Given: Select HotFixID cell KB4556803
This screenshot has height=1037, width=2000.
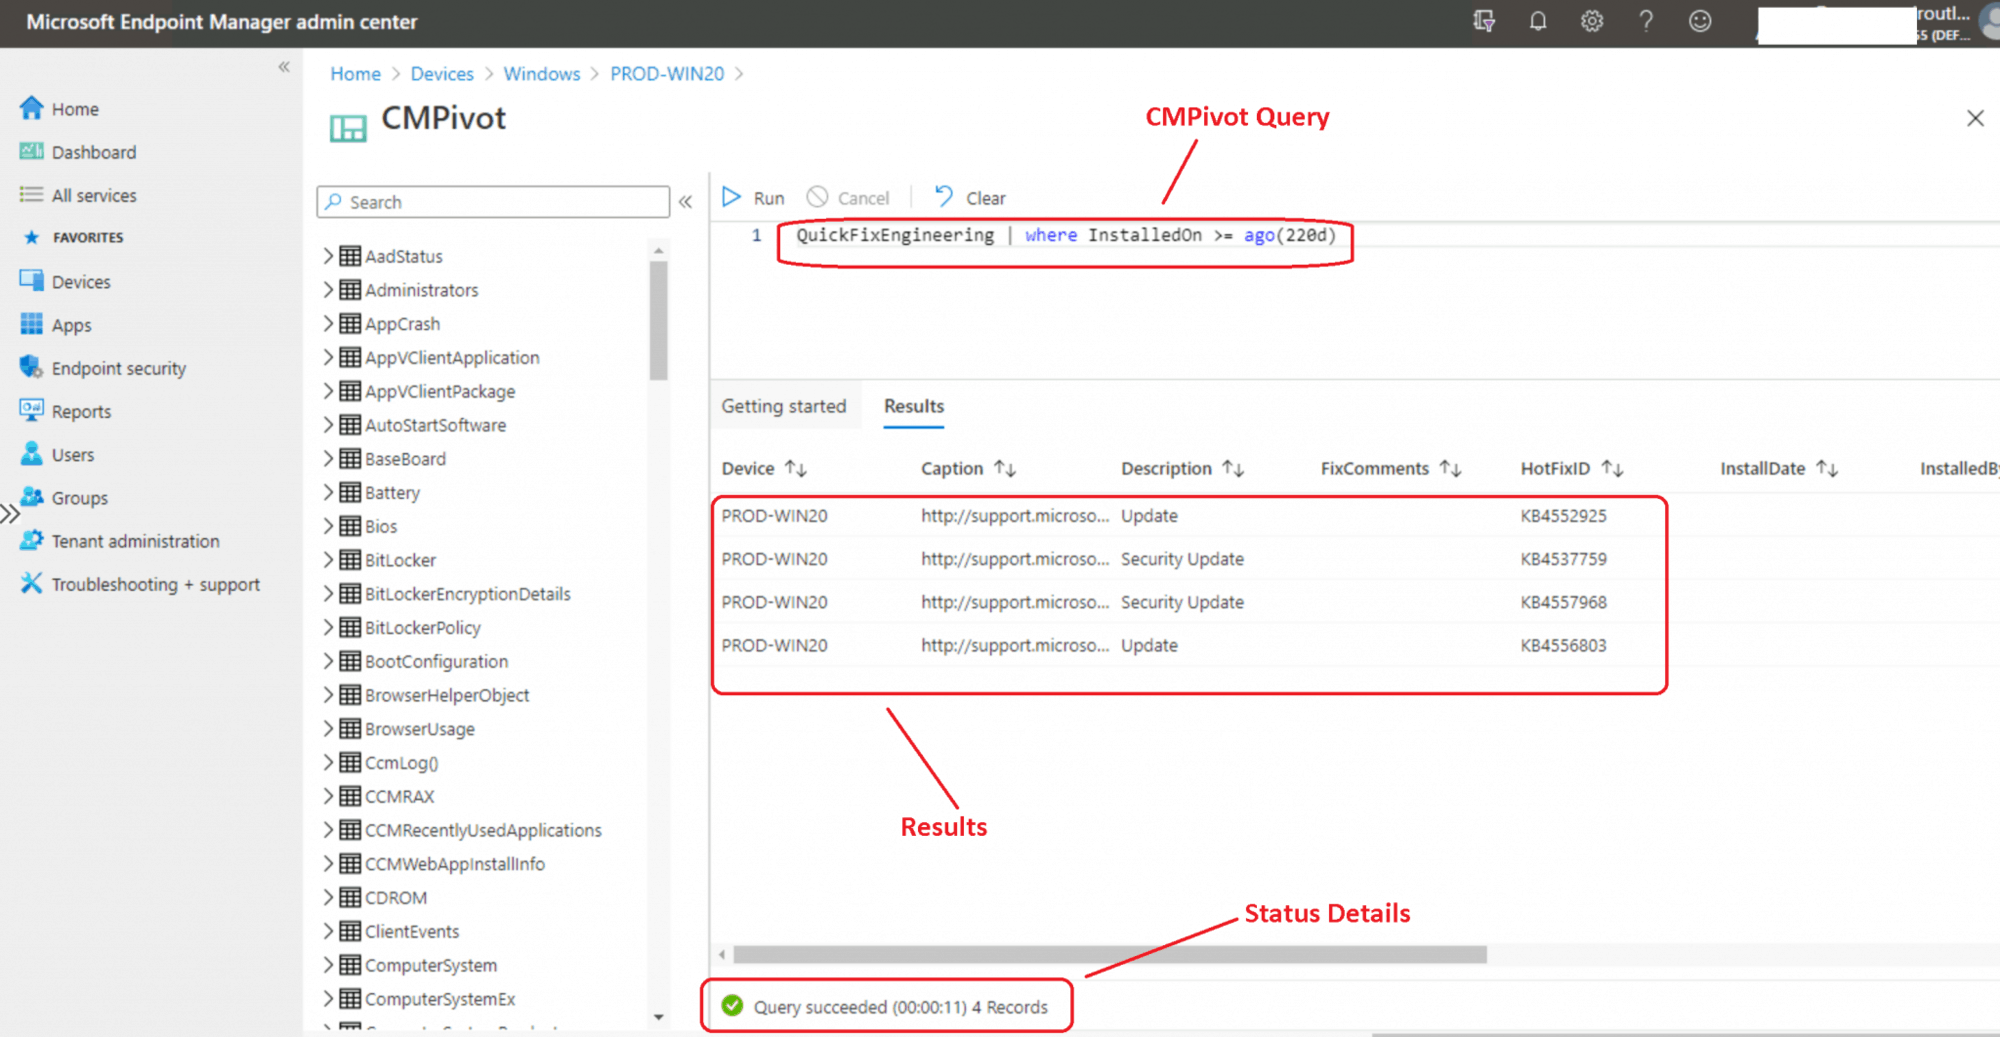Looking at the screenshot, I should tap(1564, 645).
